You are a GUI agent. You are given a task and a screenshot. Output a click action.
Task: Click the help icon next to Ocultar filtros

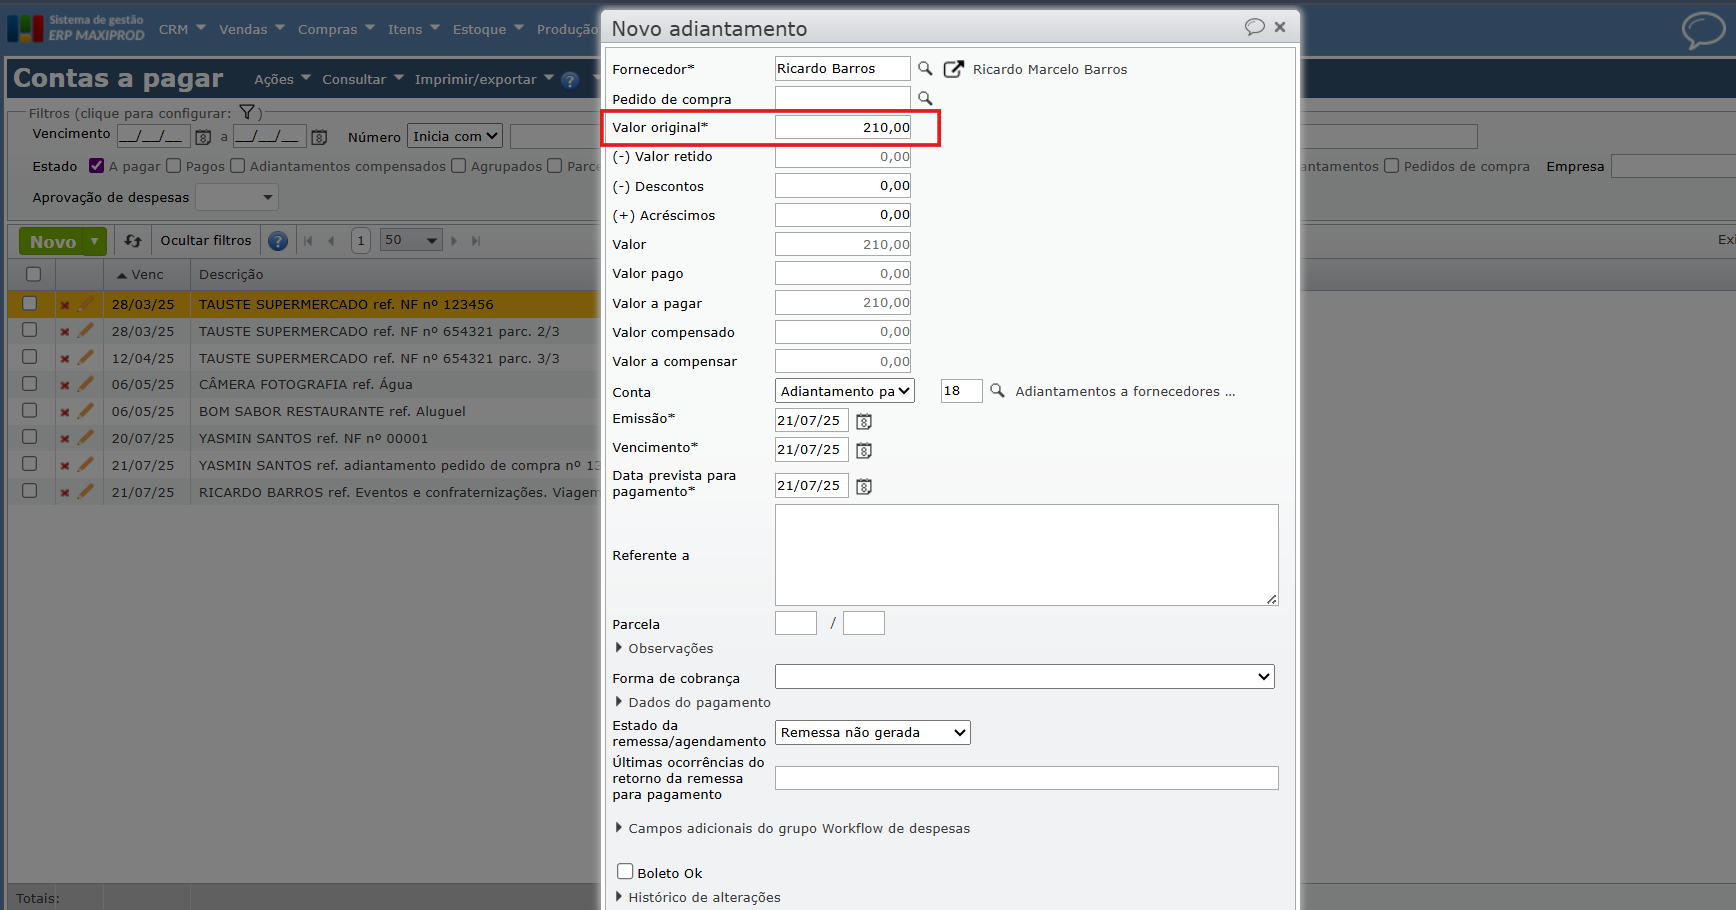[278, 241]
